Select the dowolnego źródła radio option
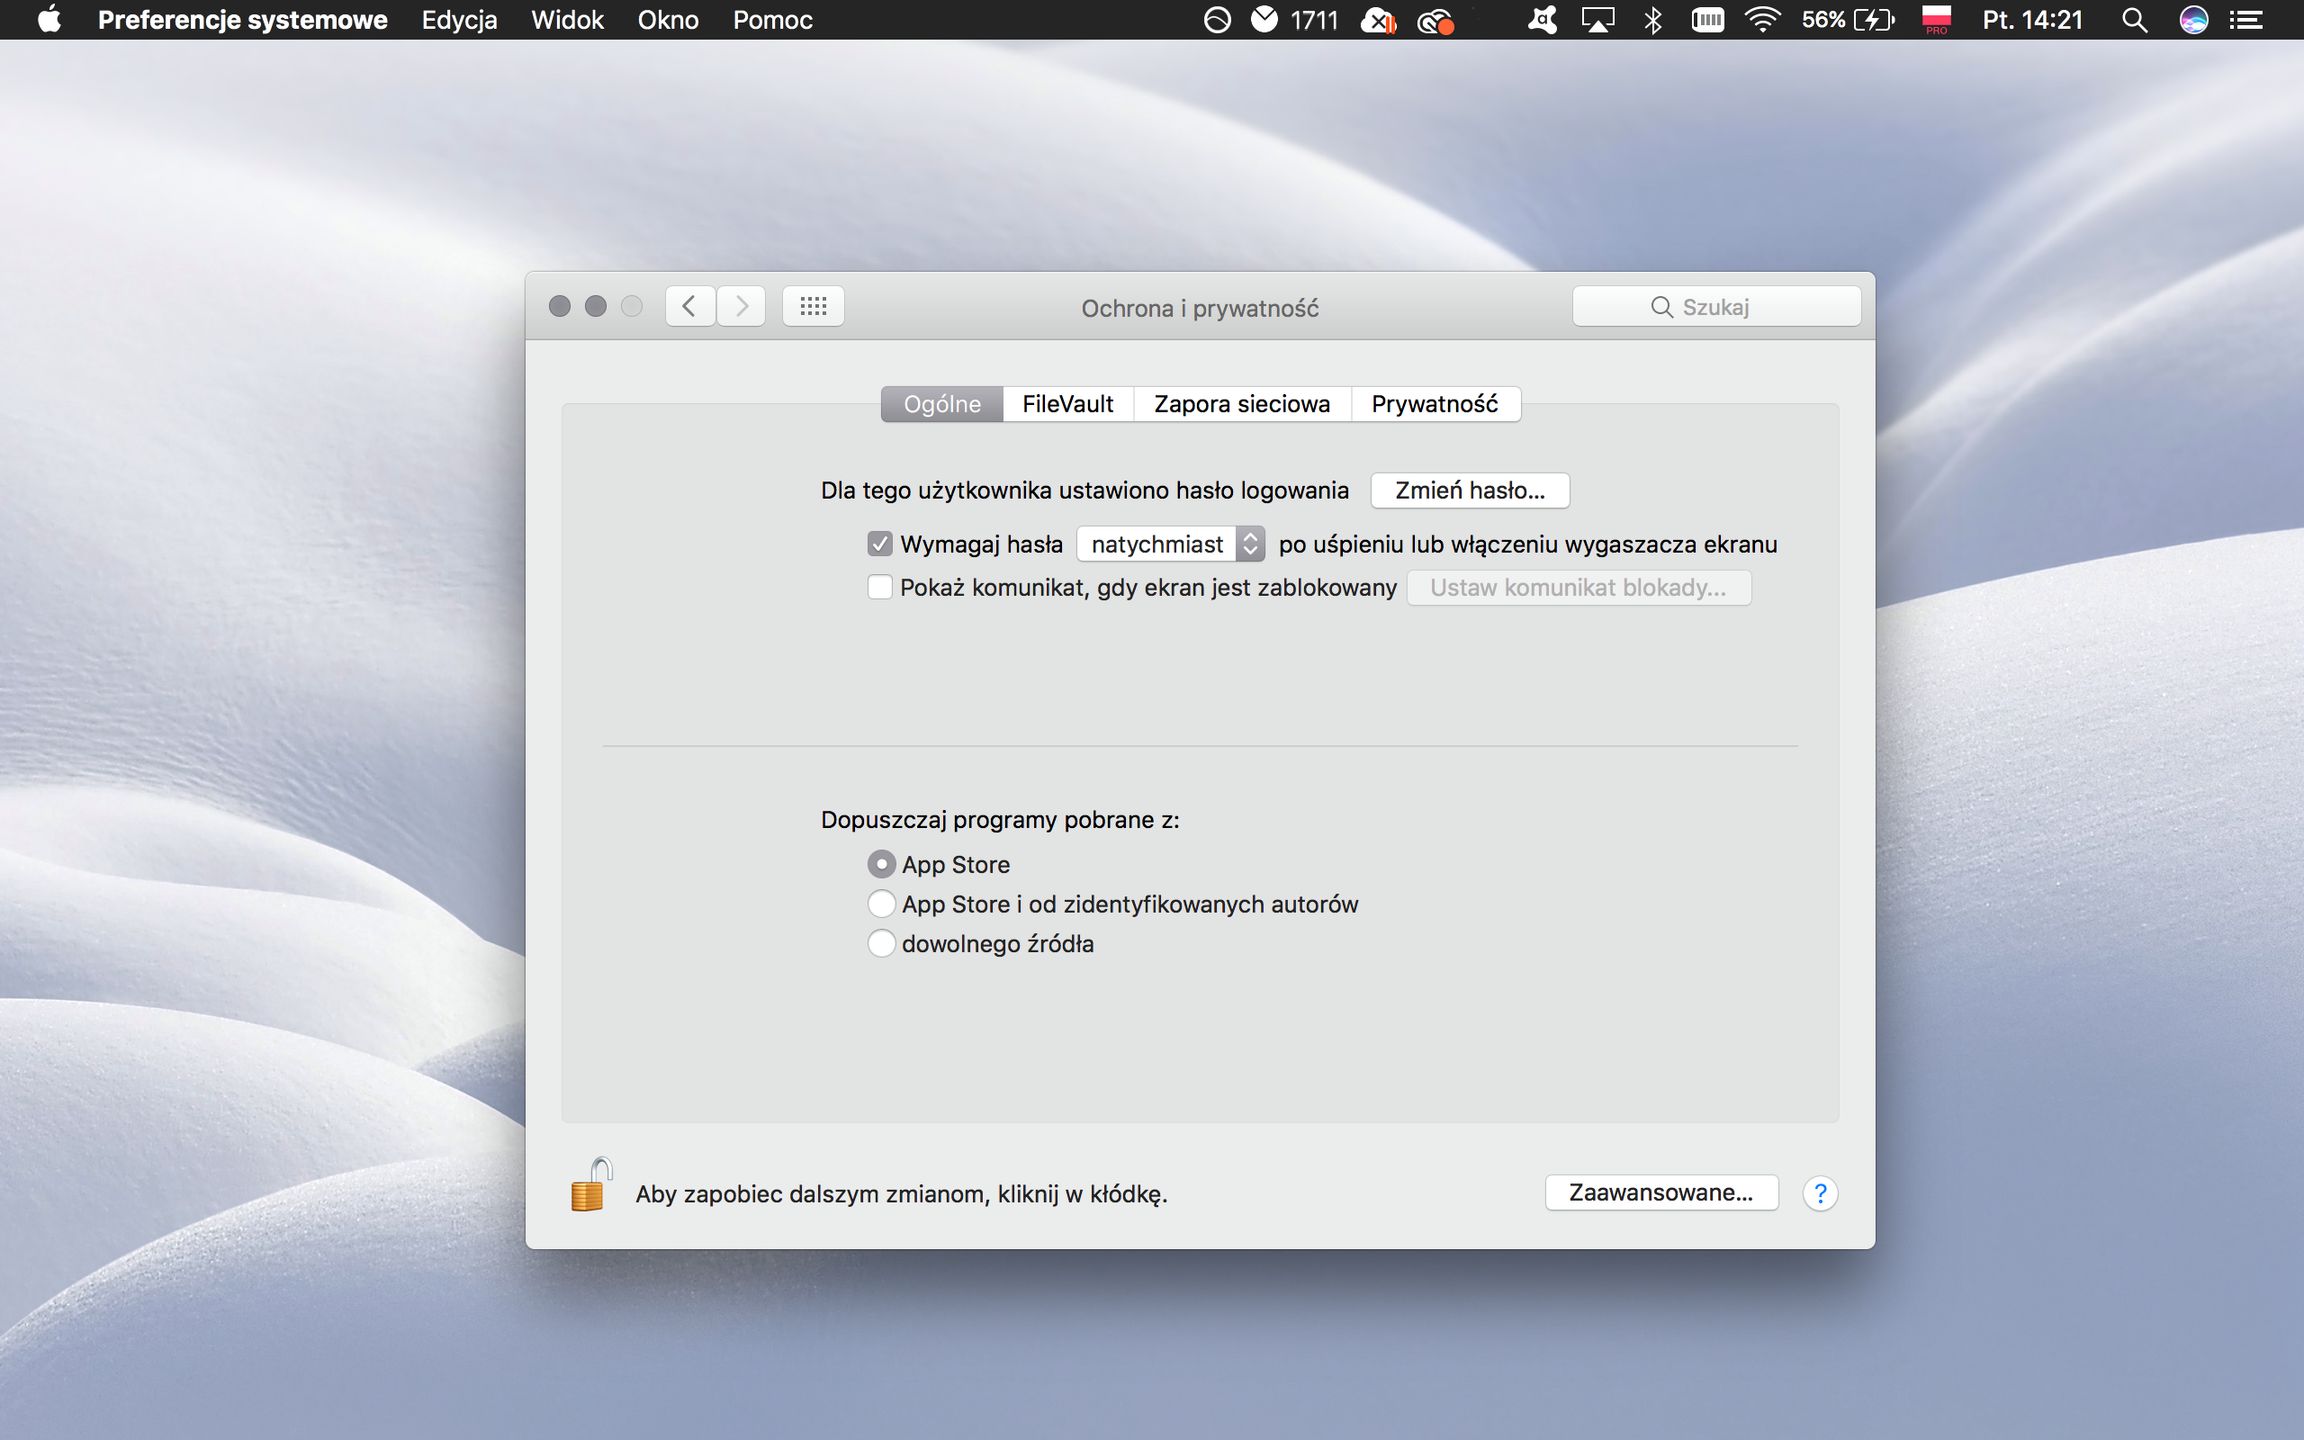The width and height of the screenshot is (2304, 1440). coord(881,943)
